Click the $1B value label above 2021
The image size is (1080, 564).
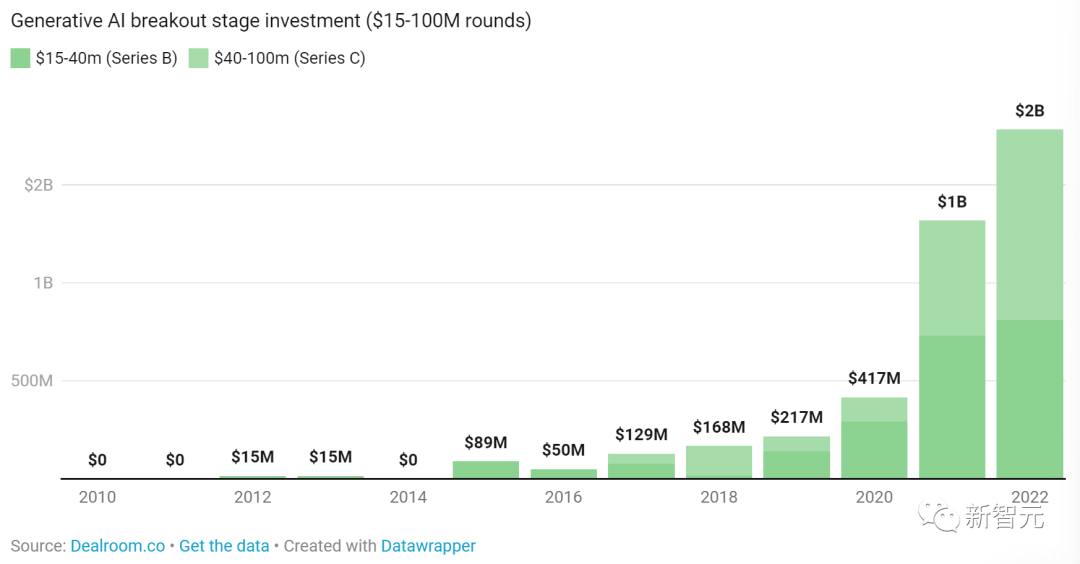point(951,202)
